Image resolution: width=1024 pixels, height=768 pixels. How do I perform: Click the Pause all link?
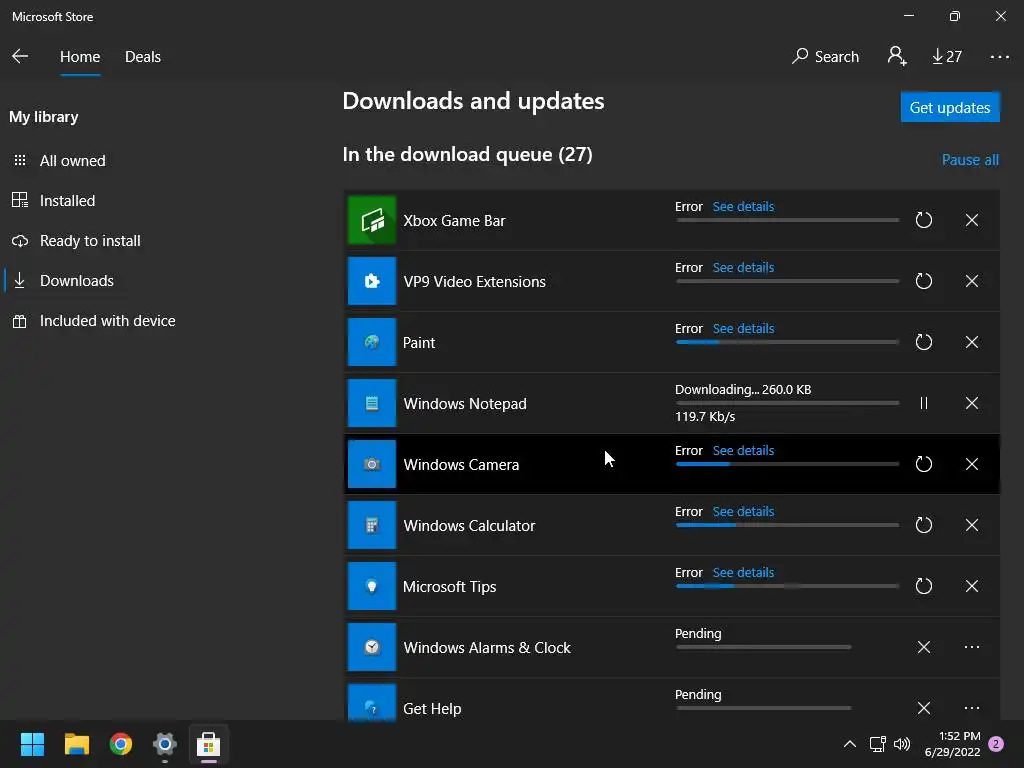[970, 160]
